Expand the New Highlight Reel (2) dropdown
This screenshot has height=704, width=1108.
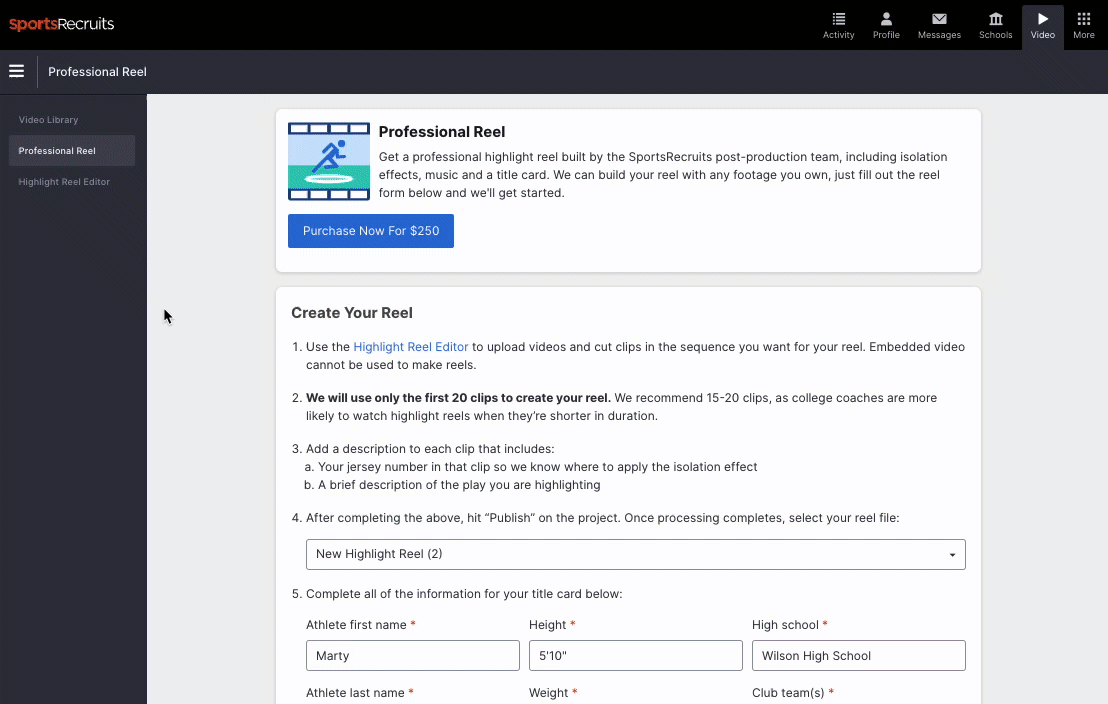tap(635, 555)
